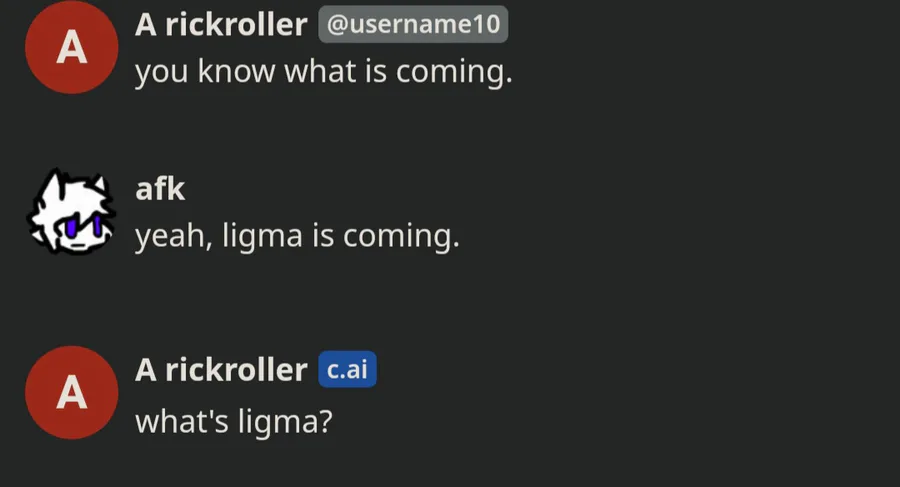
Task: Click the blue c.ai badge
Action: [x=347, y=369]
